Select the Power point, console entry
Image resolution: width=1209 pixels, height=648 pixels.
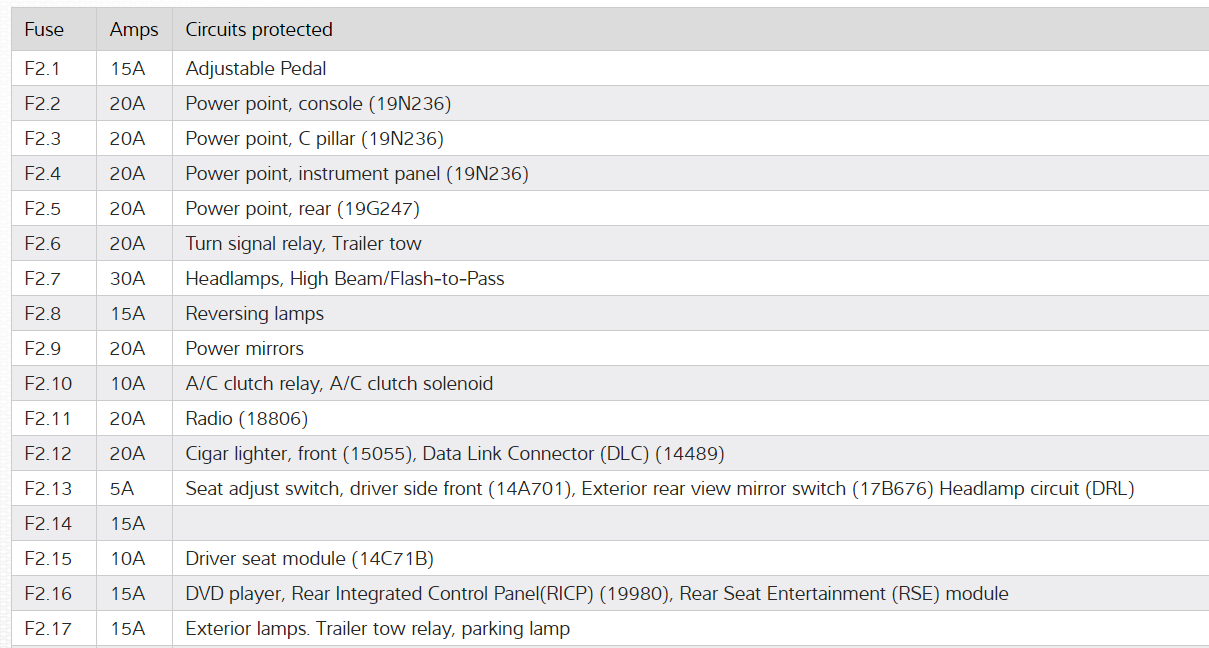click(x=318, y=104)
